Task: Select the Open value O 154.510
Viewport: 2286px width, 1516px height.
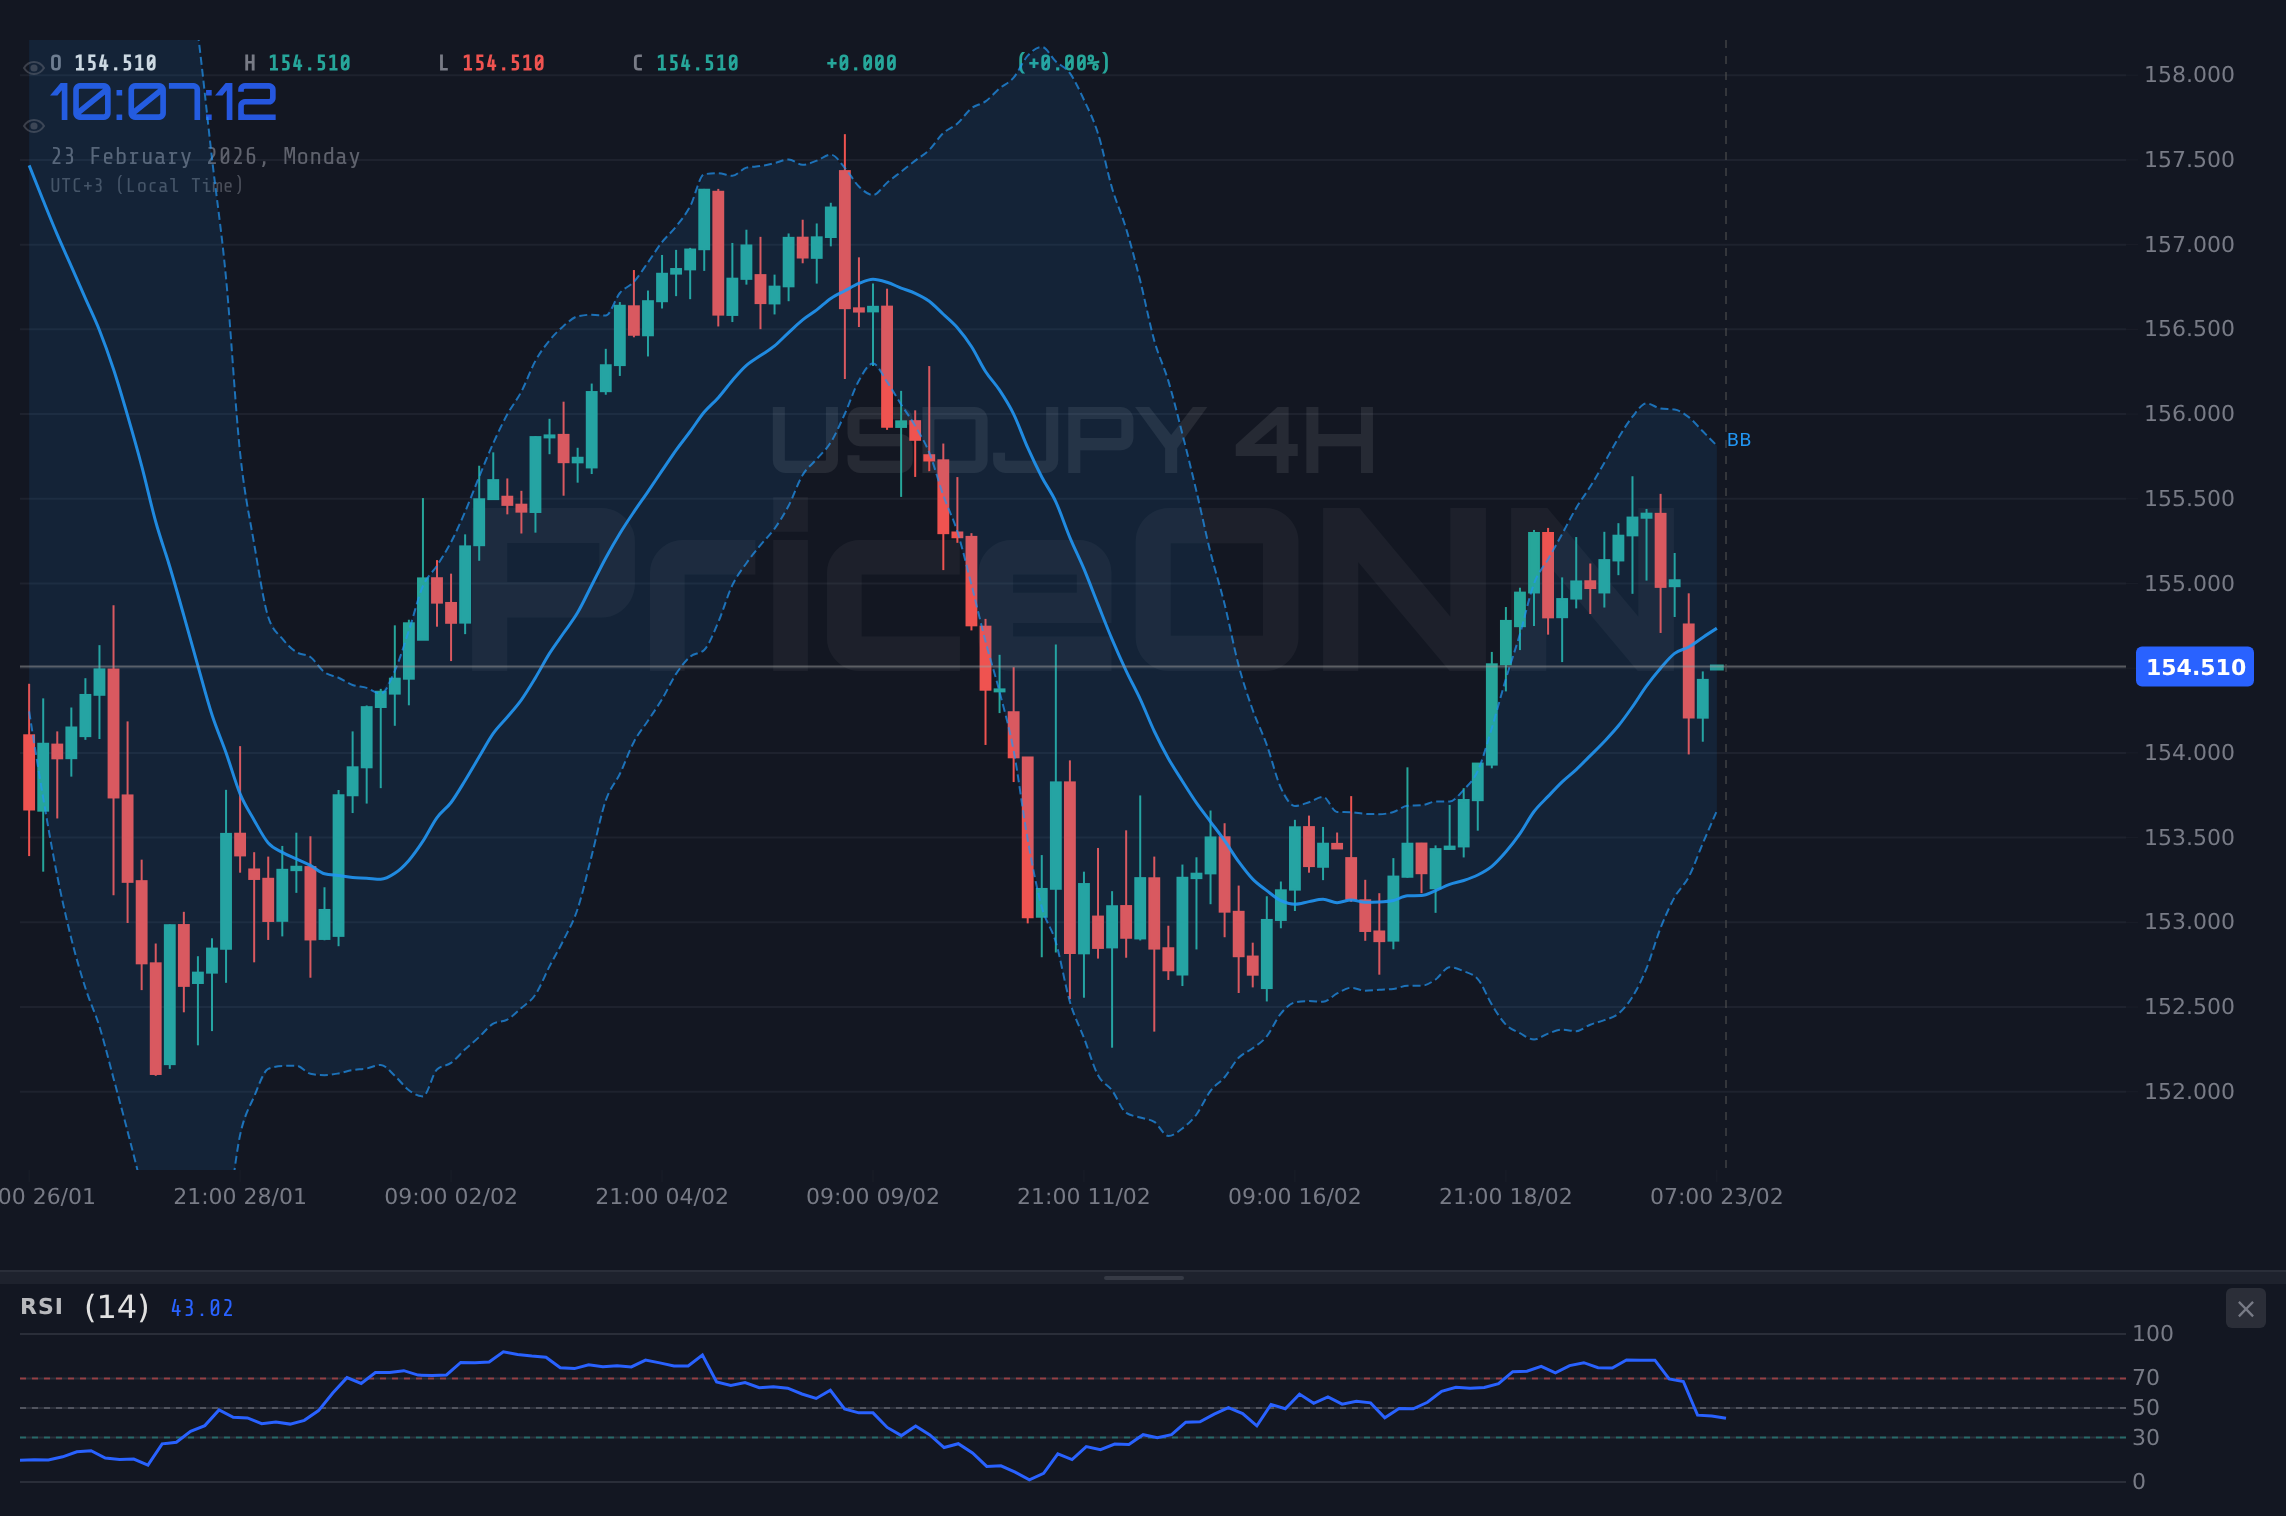Action: pyautogui.click(x=103, y=62)
